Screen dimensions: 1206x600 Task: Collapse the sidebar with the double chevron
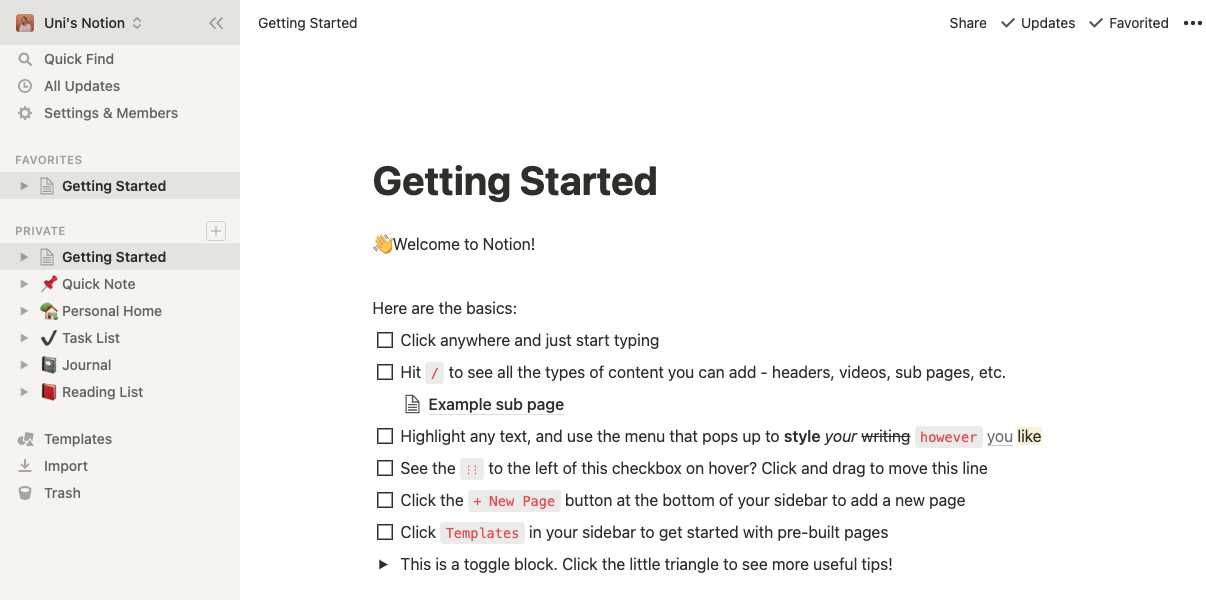point(217,23)
